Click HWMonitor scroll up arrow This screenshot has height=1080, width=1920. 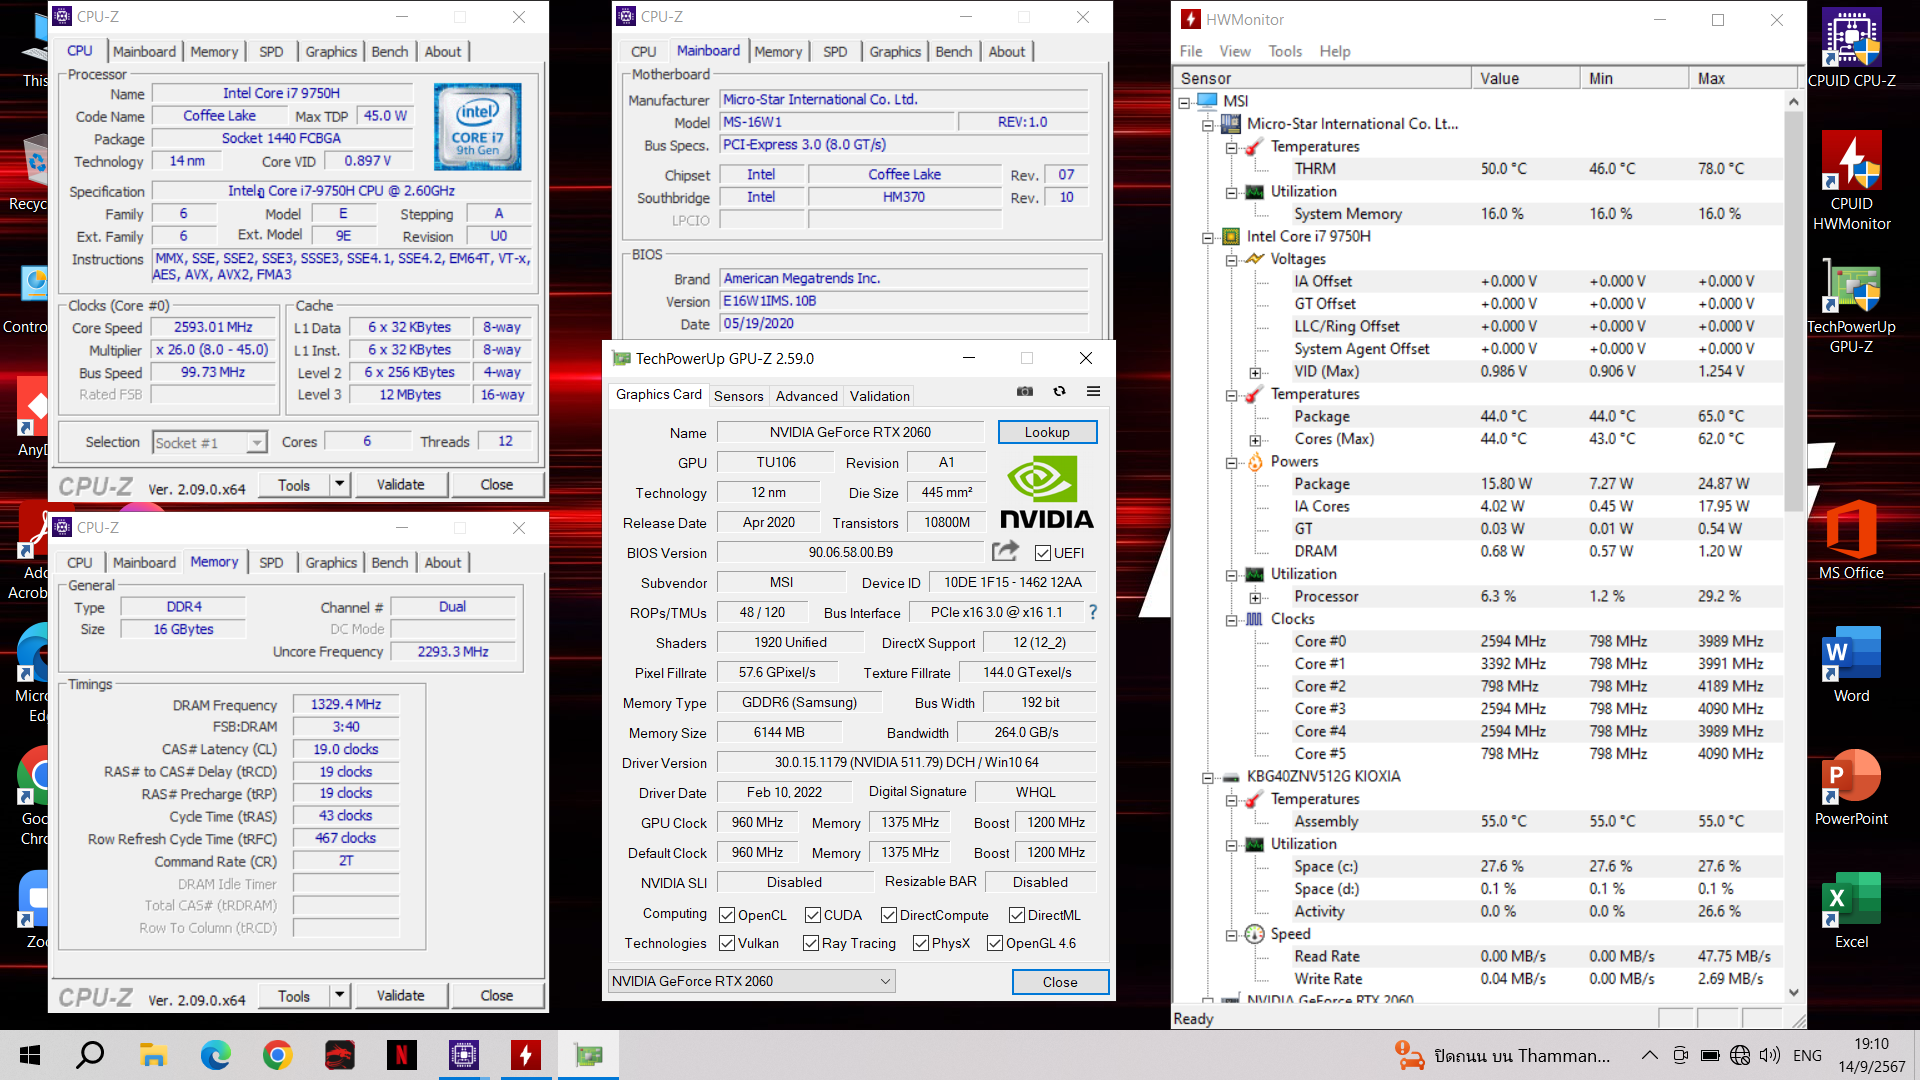(x=1793, y=102)
